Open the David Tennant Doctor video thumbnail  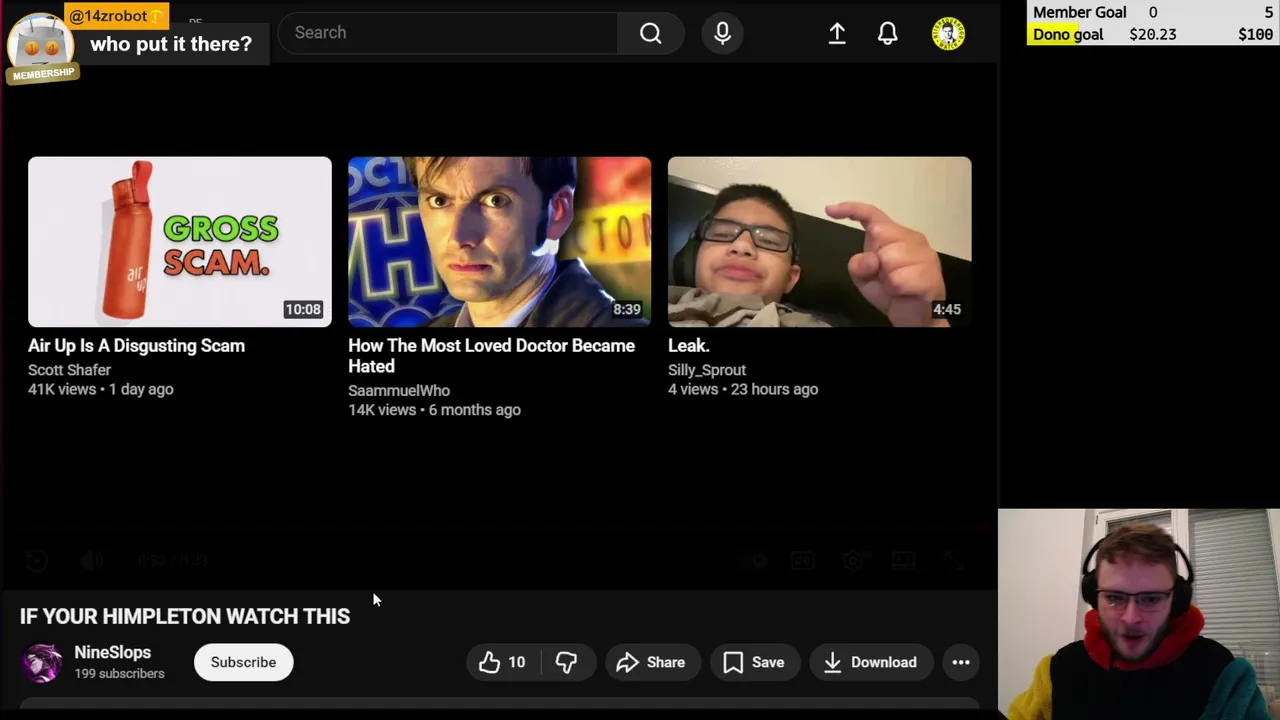[x=499, y=241]
